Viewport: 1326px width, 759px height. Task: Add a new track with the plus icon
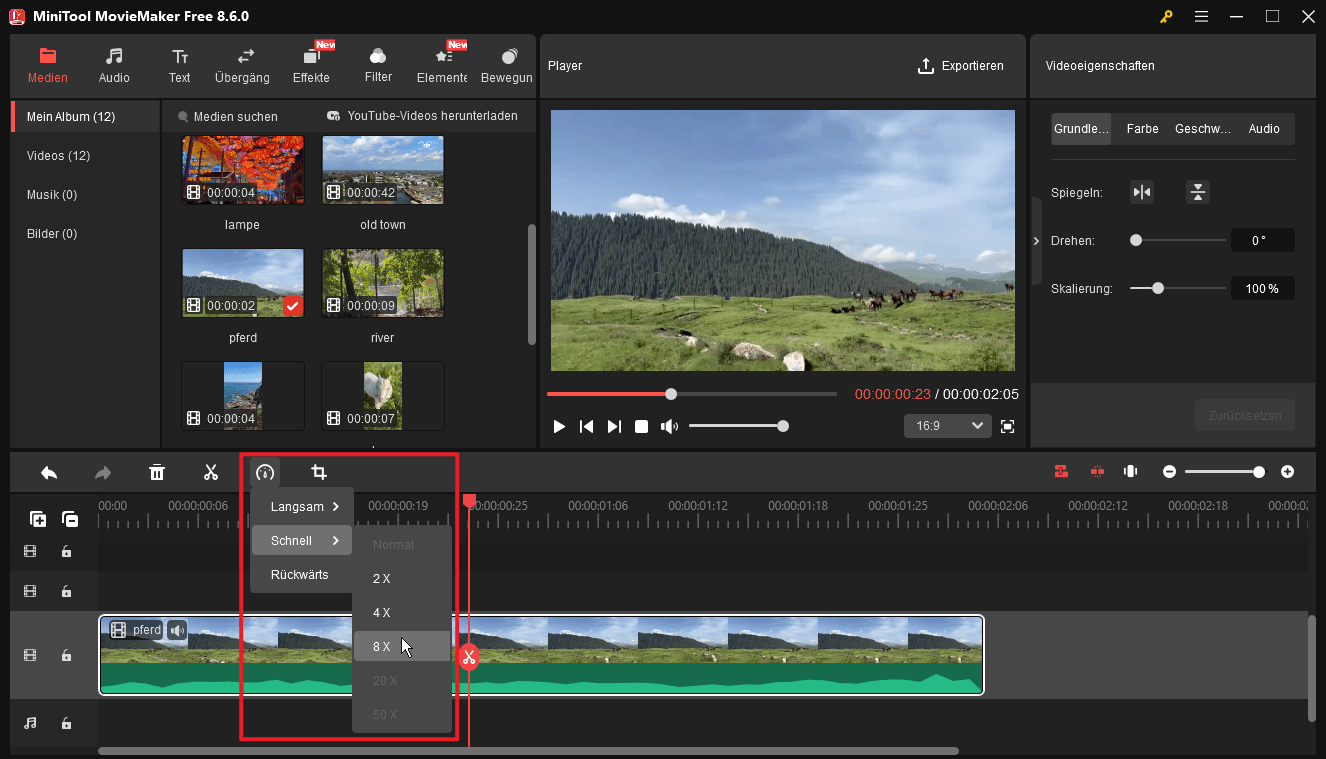38,519
